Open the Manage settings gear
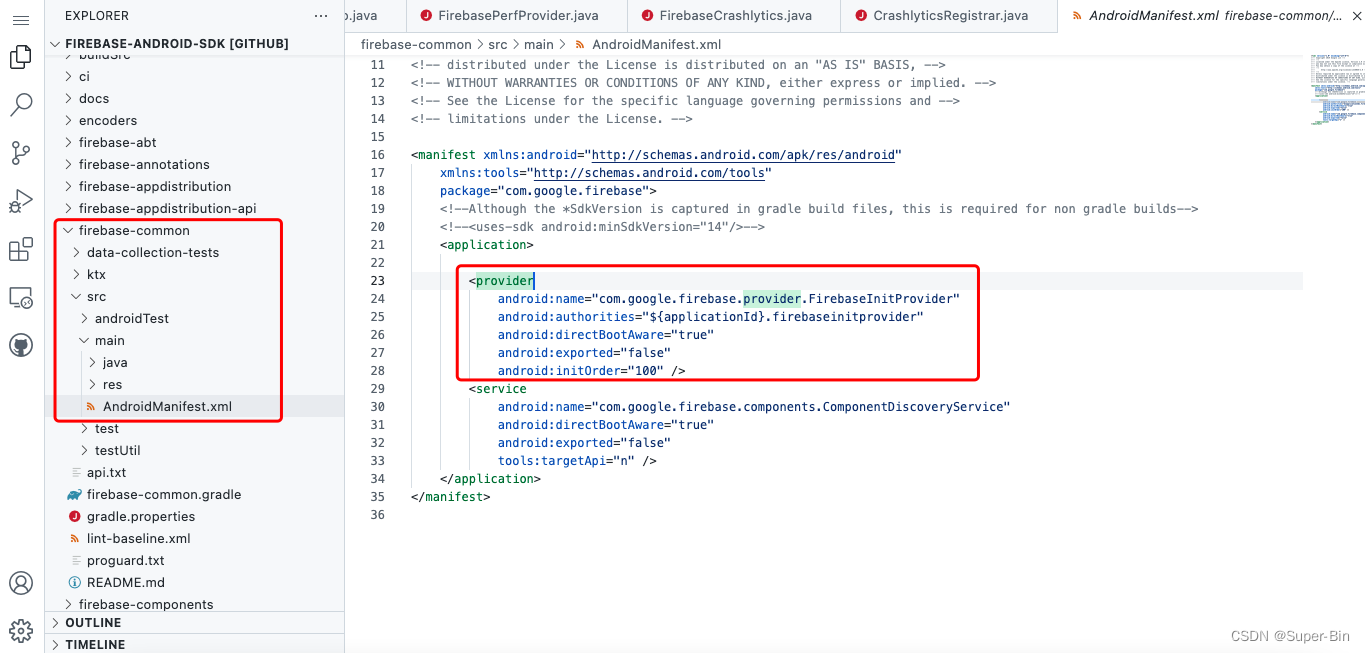The height and width of the screenshot is (653, 1365). [21, 631]
